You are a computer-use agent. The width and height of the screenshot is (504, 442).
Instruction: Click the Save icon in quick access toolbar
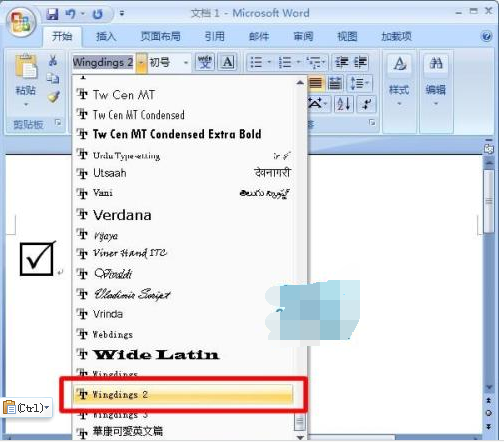(x=52, y=14)
